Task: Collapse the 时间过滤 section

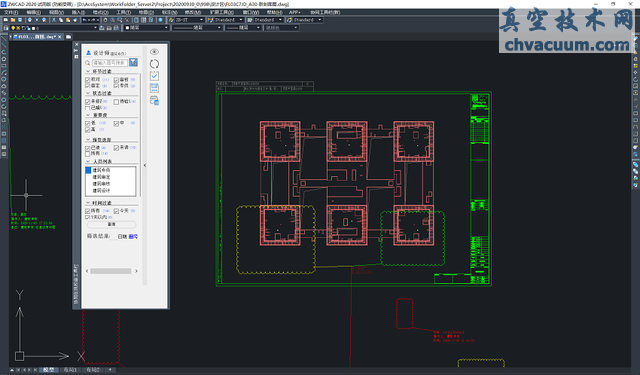Action: point(88,203)
